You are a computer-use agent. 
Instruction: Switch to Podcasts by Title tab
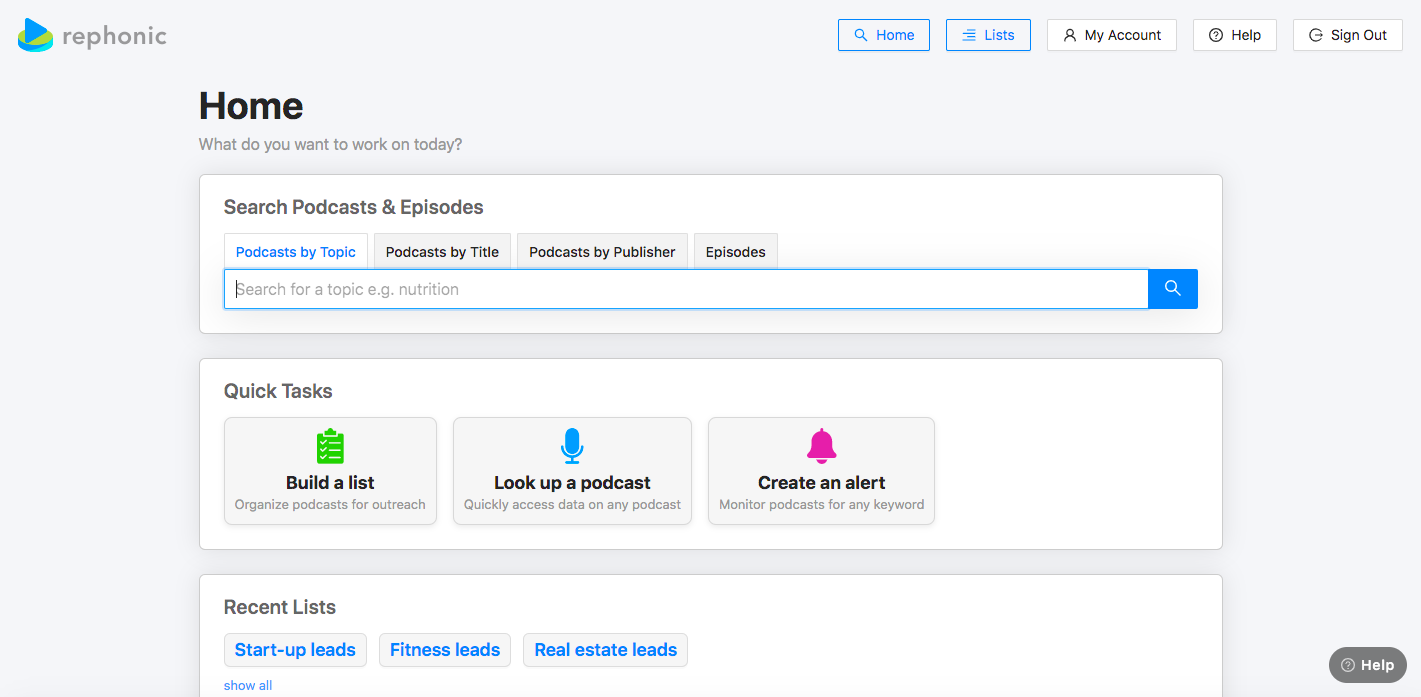tap(442, 252)
